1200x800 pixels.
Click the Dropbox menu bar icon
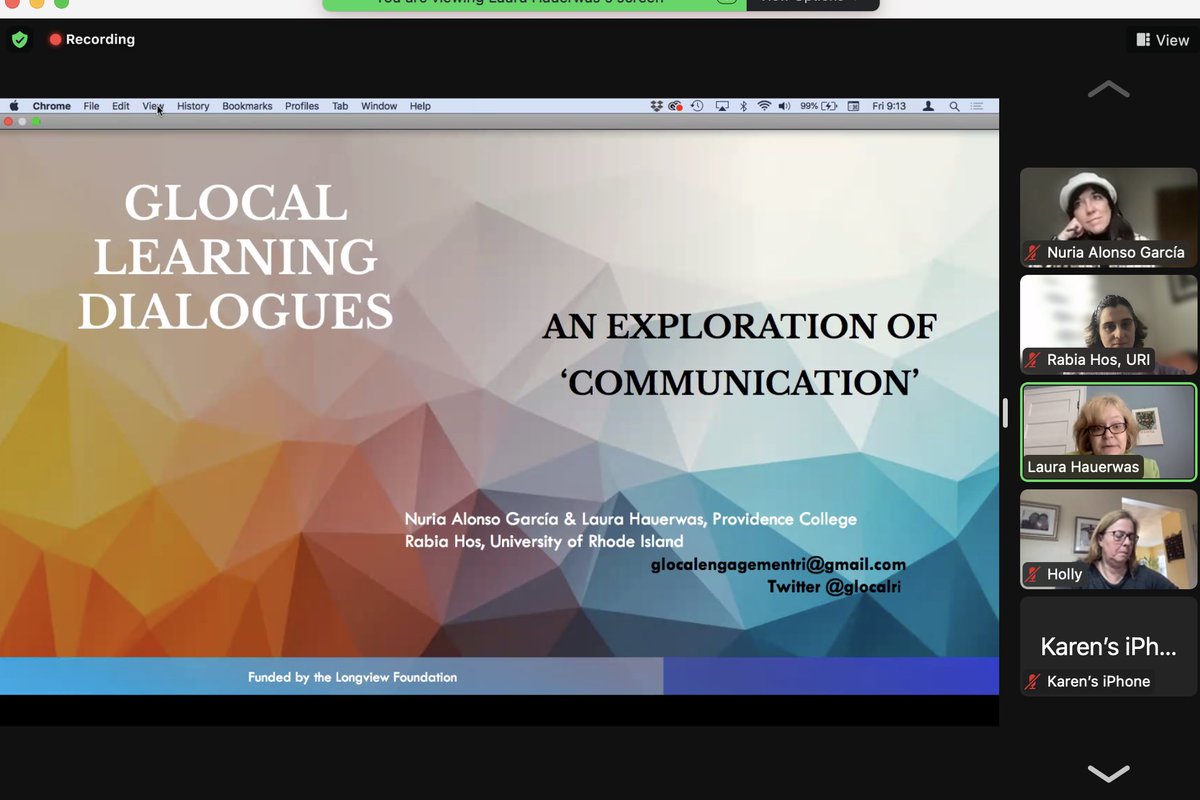(x=656, y=106)
